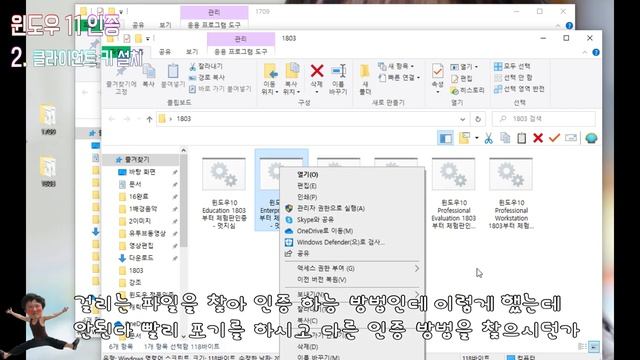Switch to large icons view button in status bar
640x360 pixels.
click(594, 347)
